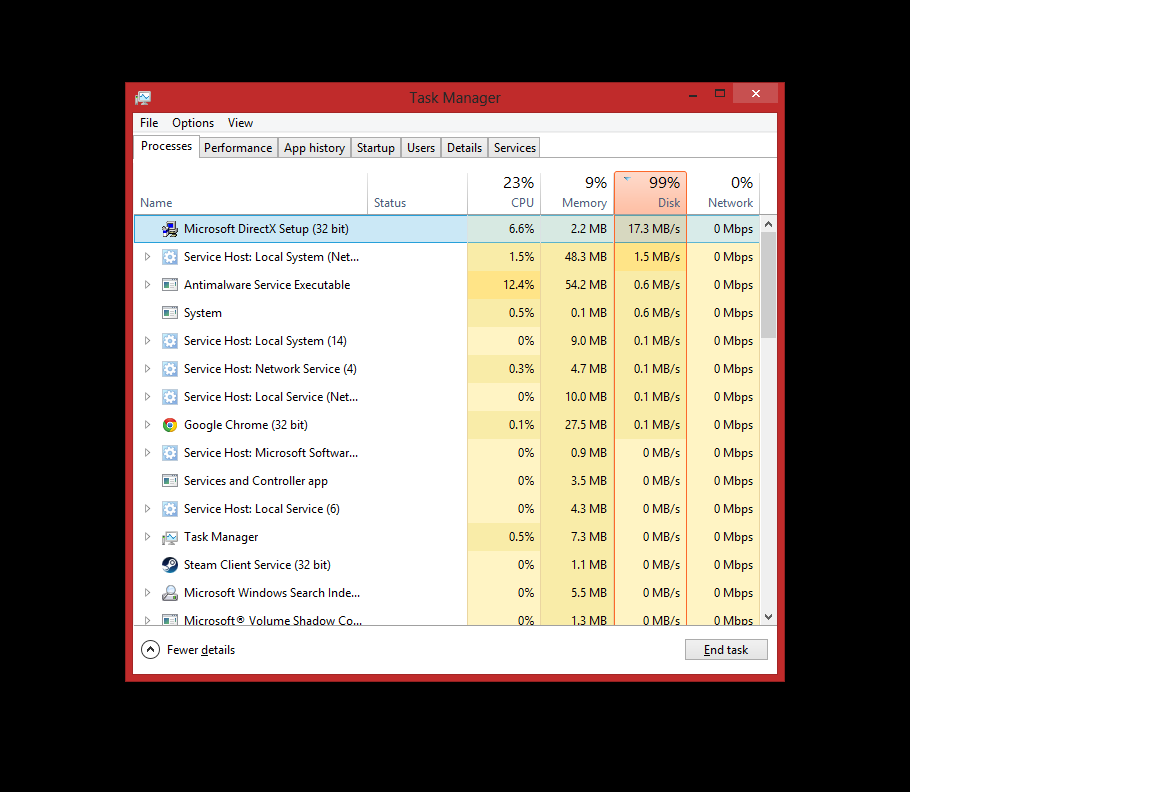Open the View menu
The height and width of the screenshot is (792, 1152).
click(x=240, y=123)
